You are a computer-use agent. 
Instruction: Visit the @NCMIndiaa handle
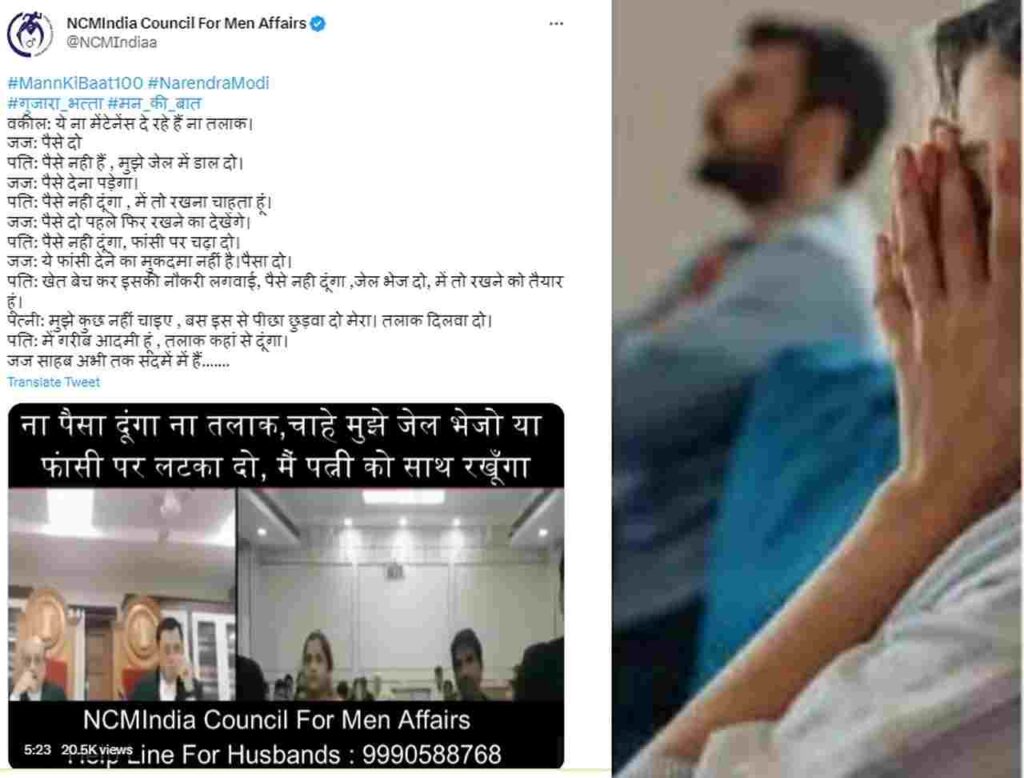click(112, 42)
